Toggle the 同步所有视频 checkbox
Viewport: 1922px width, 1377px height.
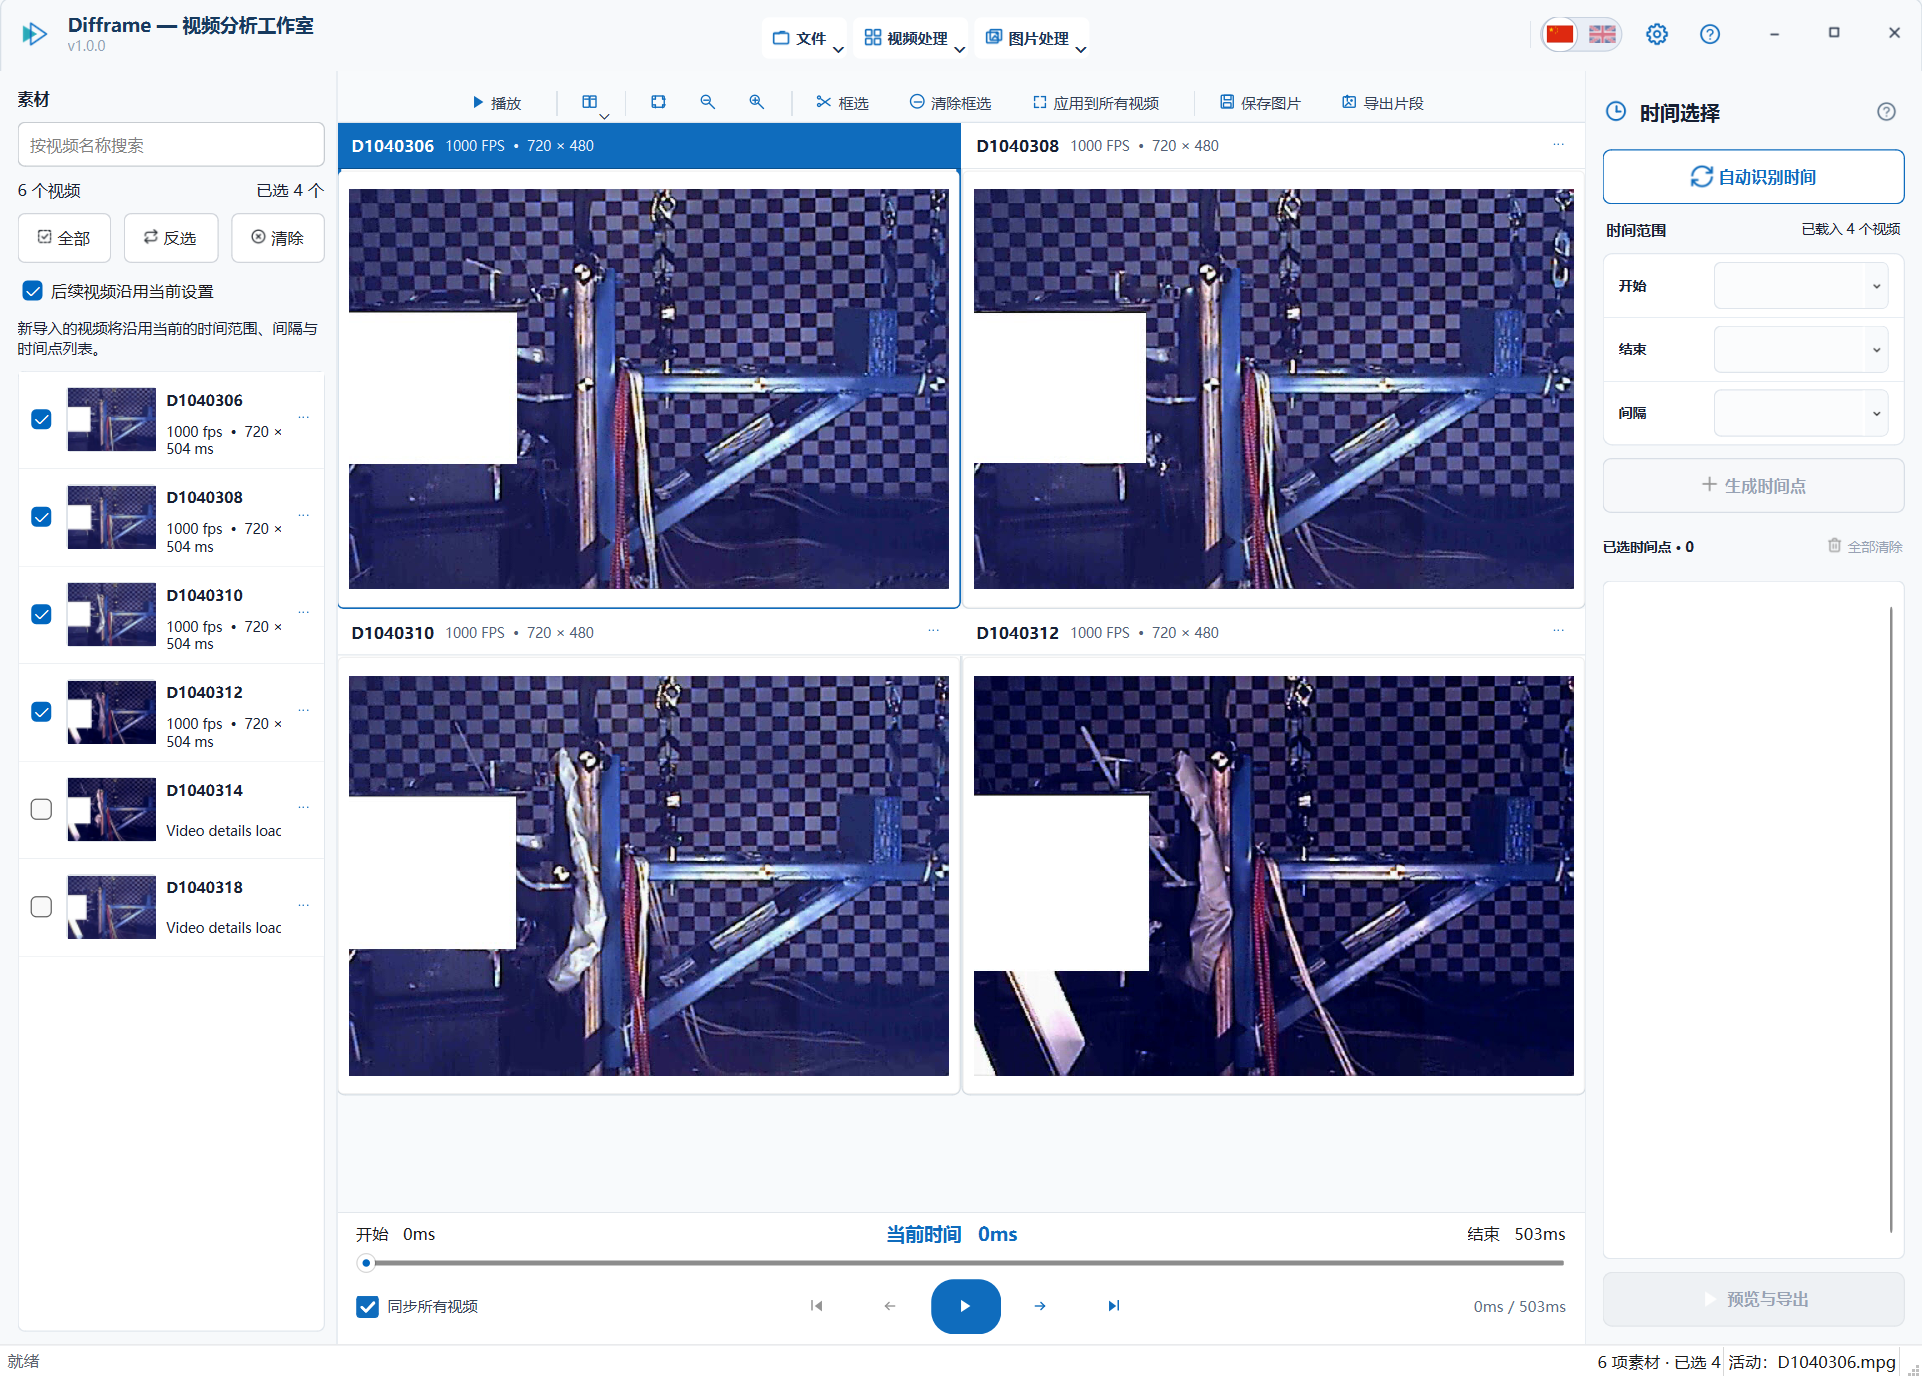coord(368,1306)
